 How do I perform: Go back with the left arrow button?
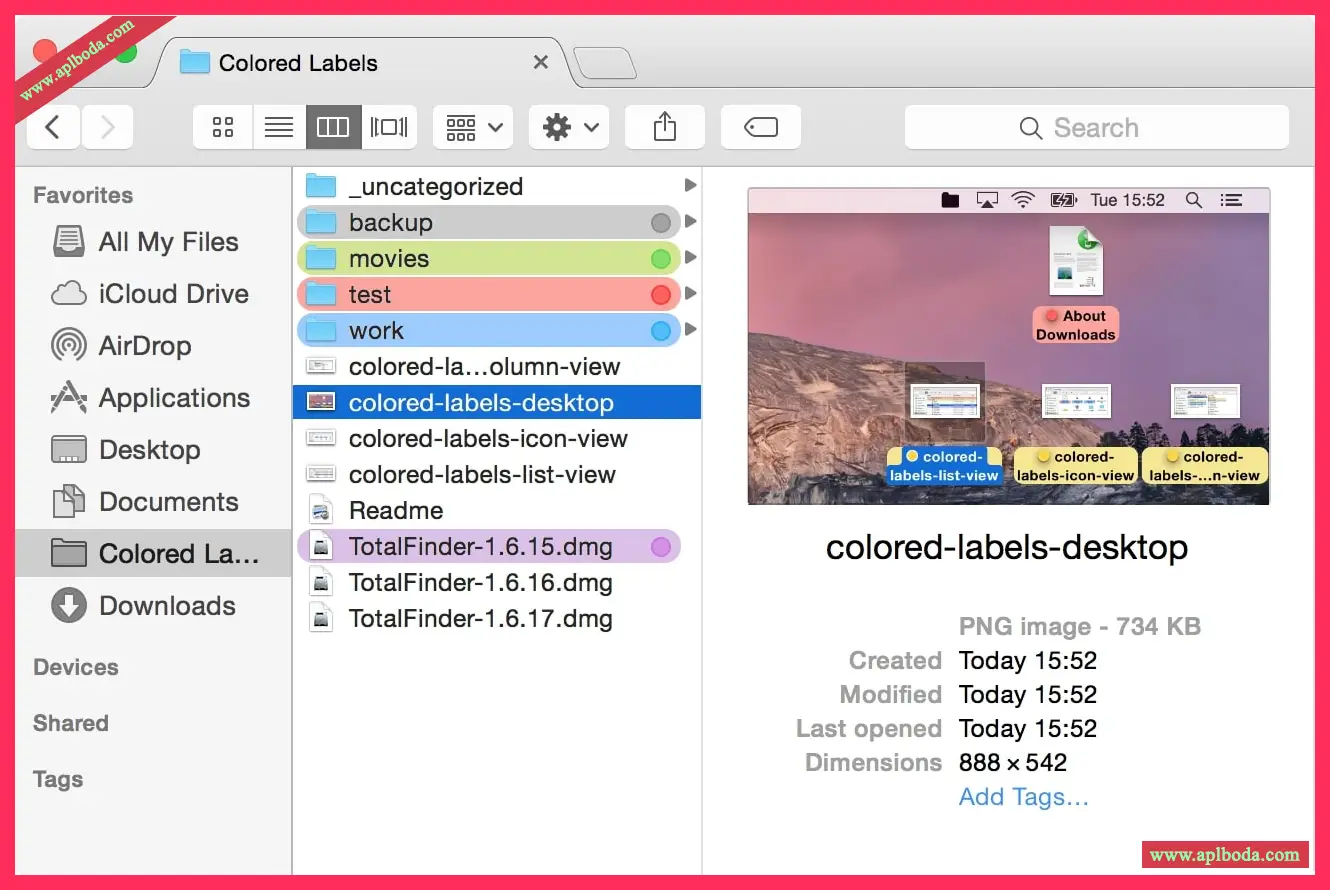pyautogui.click(x=53, y=127)
